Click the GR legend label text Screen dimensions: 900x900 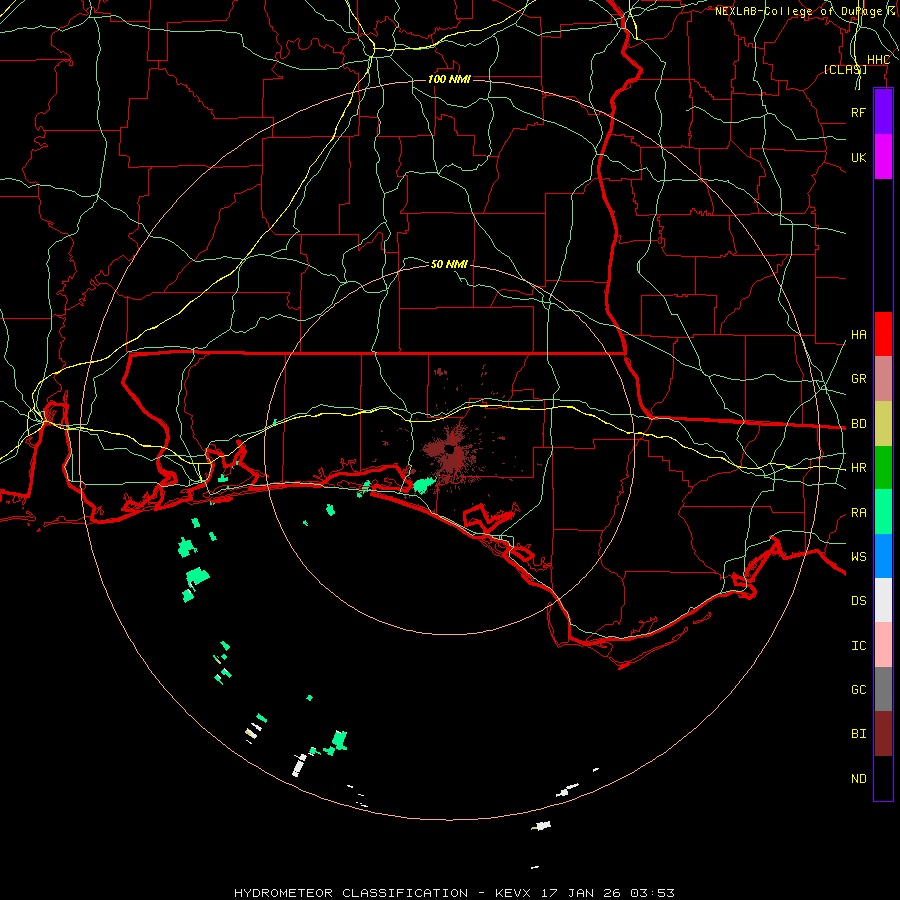point(858,379)
